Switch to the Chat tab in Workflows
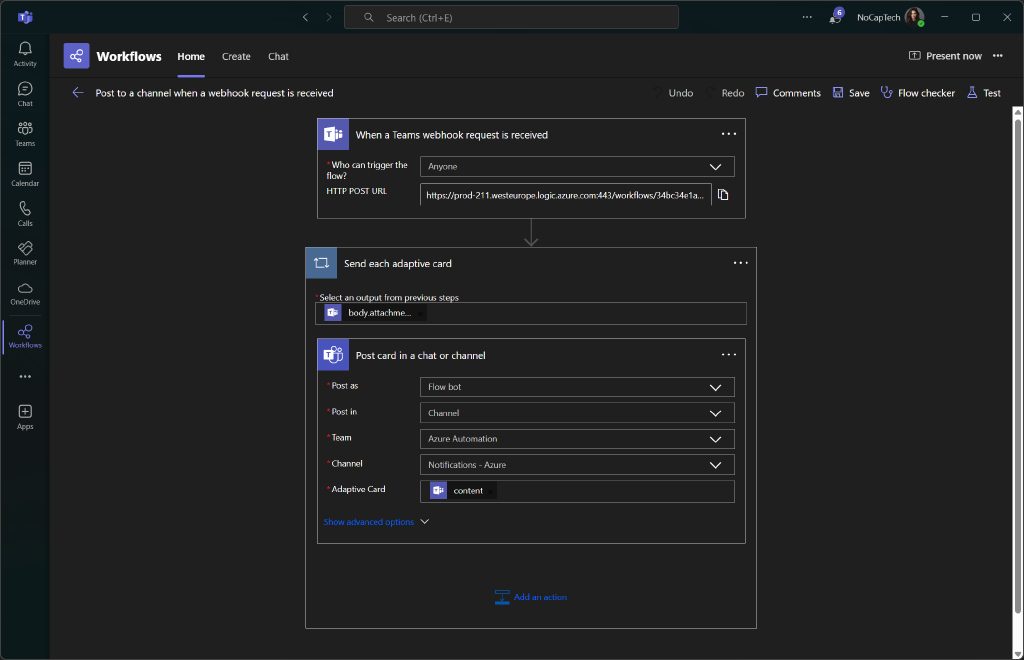 click(x=278, y=57)
